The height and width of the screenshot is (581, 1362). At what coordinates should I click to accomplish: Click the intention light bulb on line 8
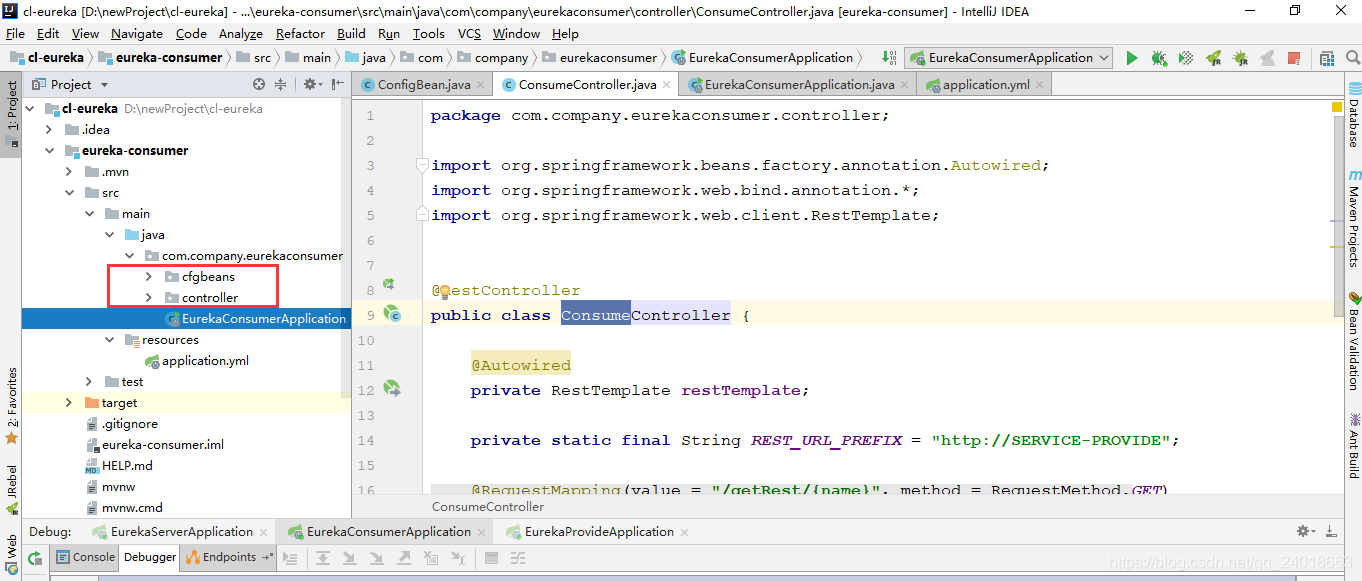(x=445, y=291)
